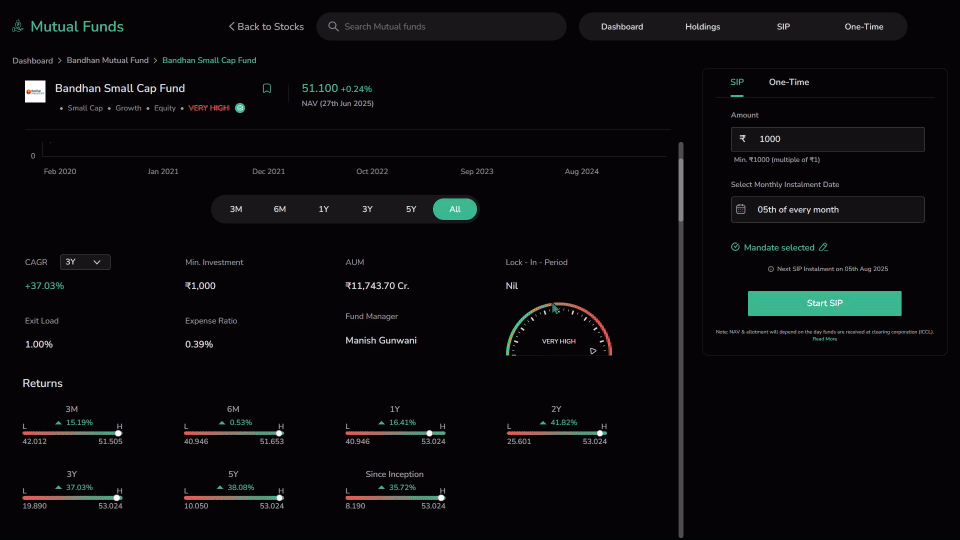Click the CAGR value +37.03%
Screen dimensions: 960x540
pos(44,286)
